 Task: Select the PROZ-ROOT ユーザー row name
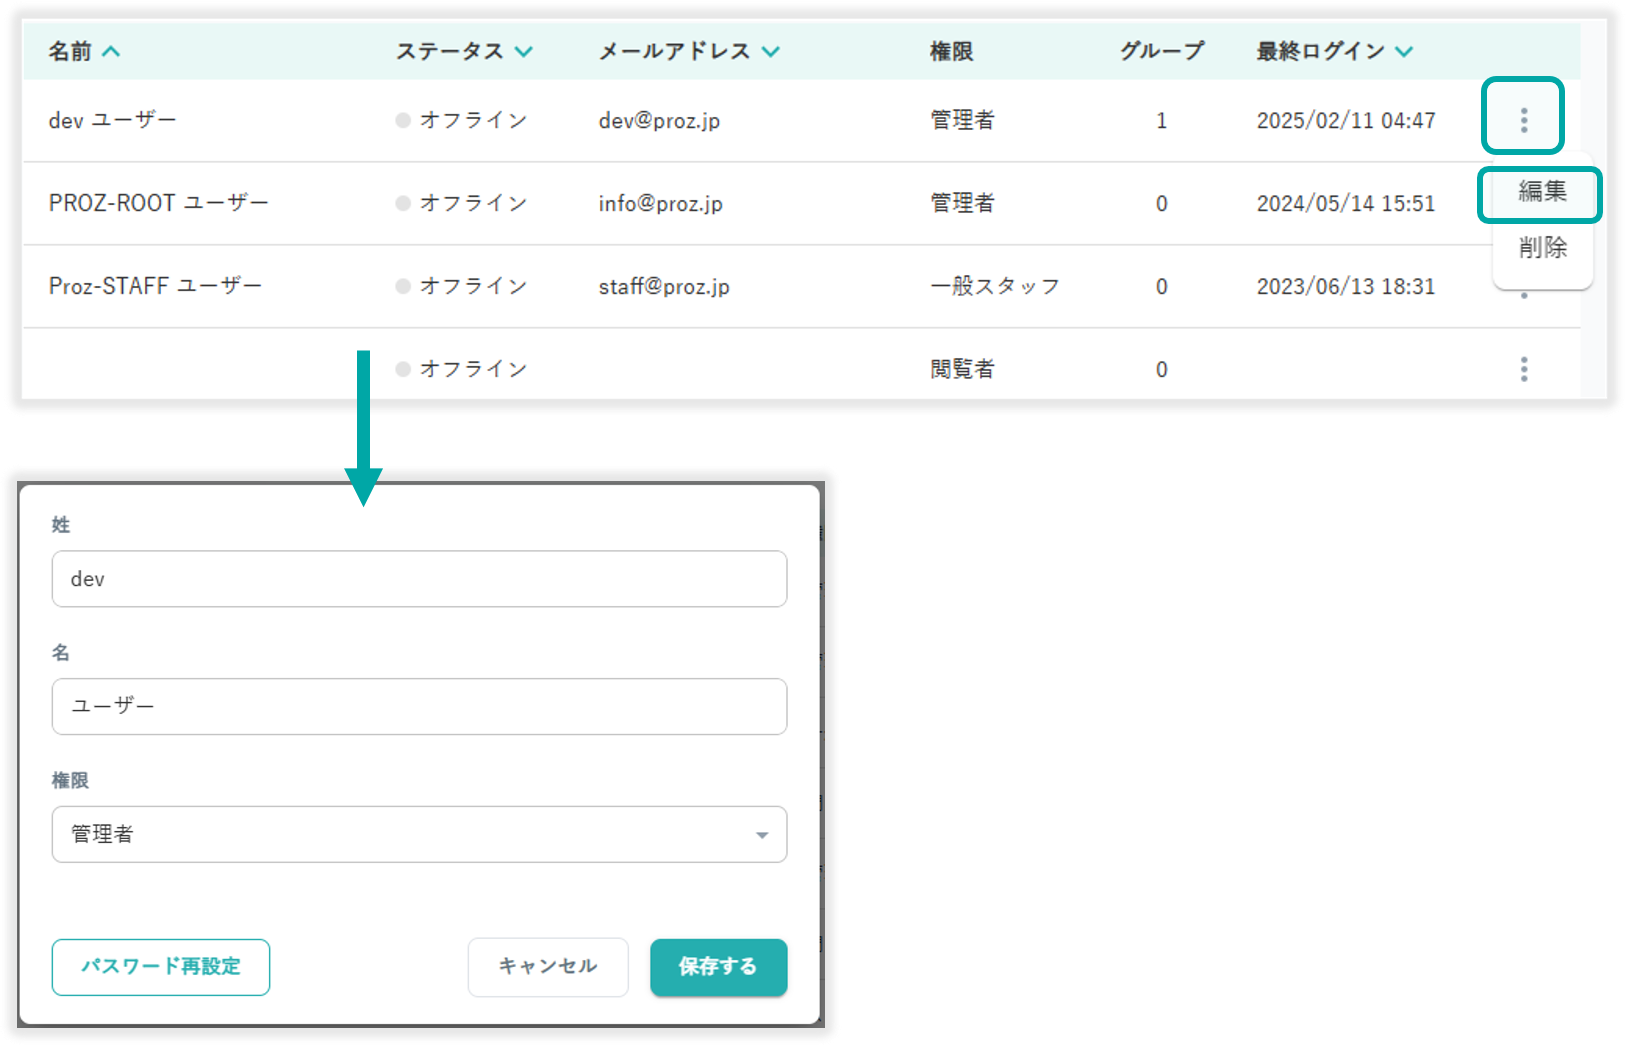pyautogui.click(x=159, y=203)
